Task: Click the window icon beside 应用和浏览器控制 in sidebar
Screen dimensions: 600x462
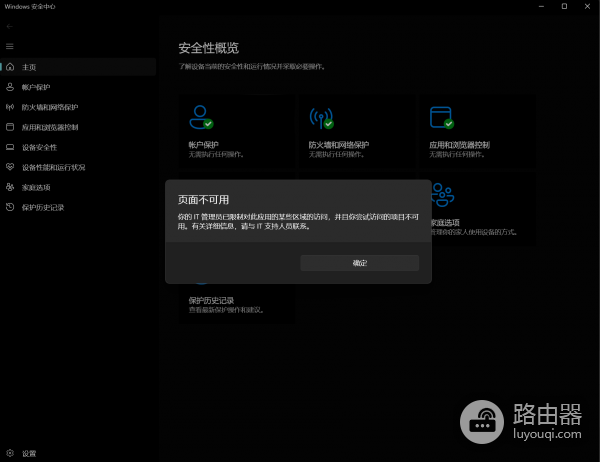Action: click(10, 127)
